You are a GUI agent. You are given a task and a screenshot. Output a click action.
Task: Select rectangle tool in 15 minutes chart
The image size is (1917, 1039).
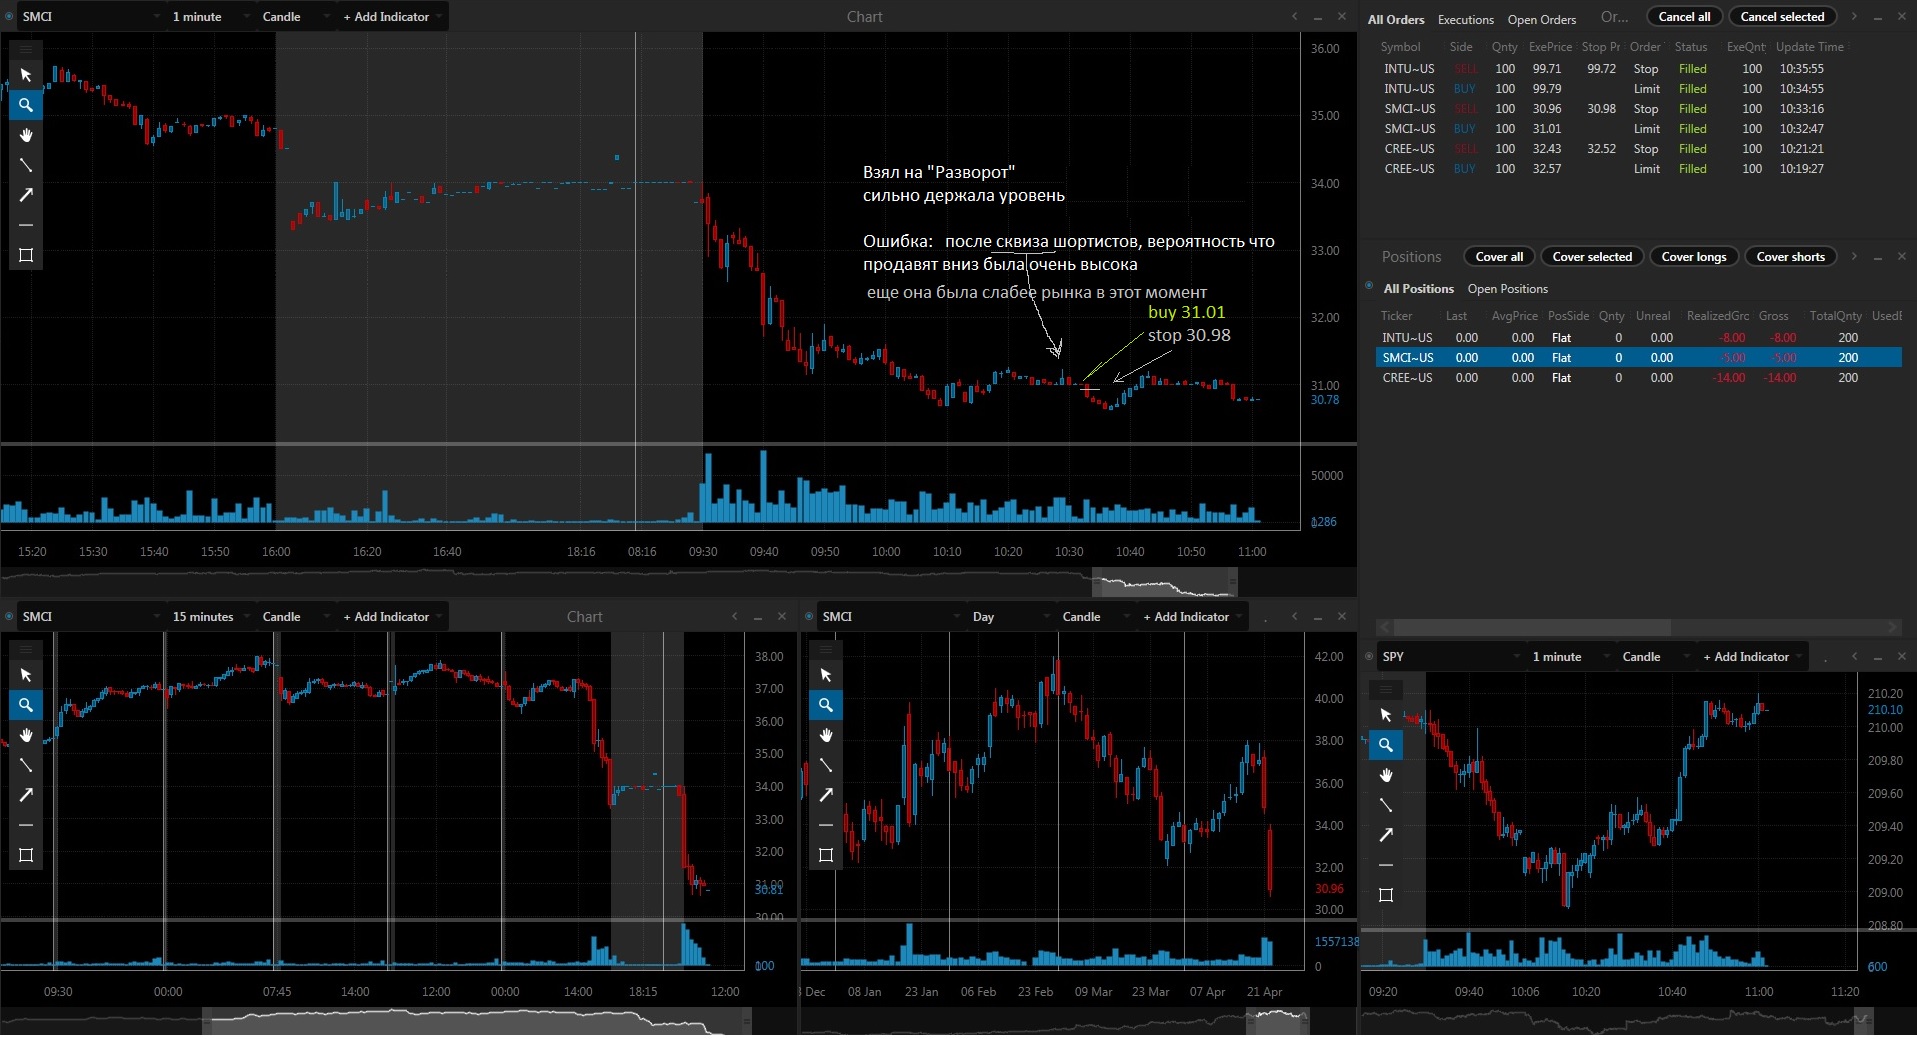click(26, 855)
